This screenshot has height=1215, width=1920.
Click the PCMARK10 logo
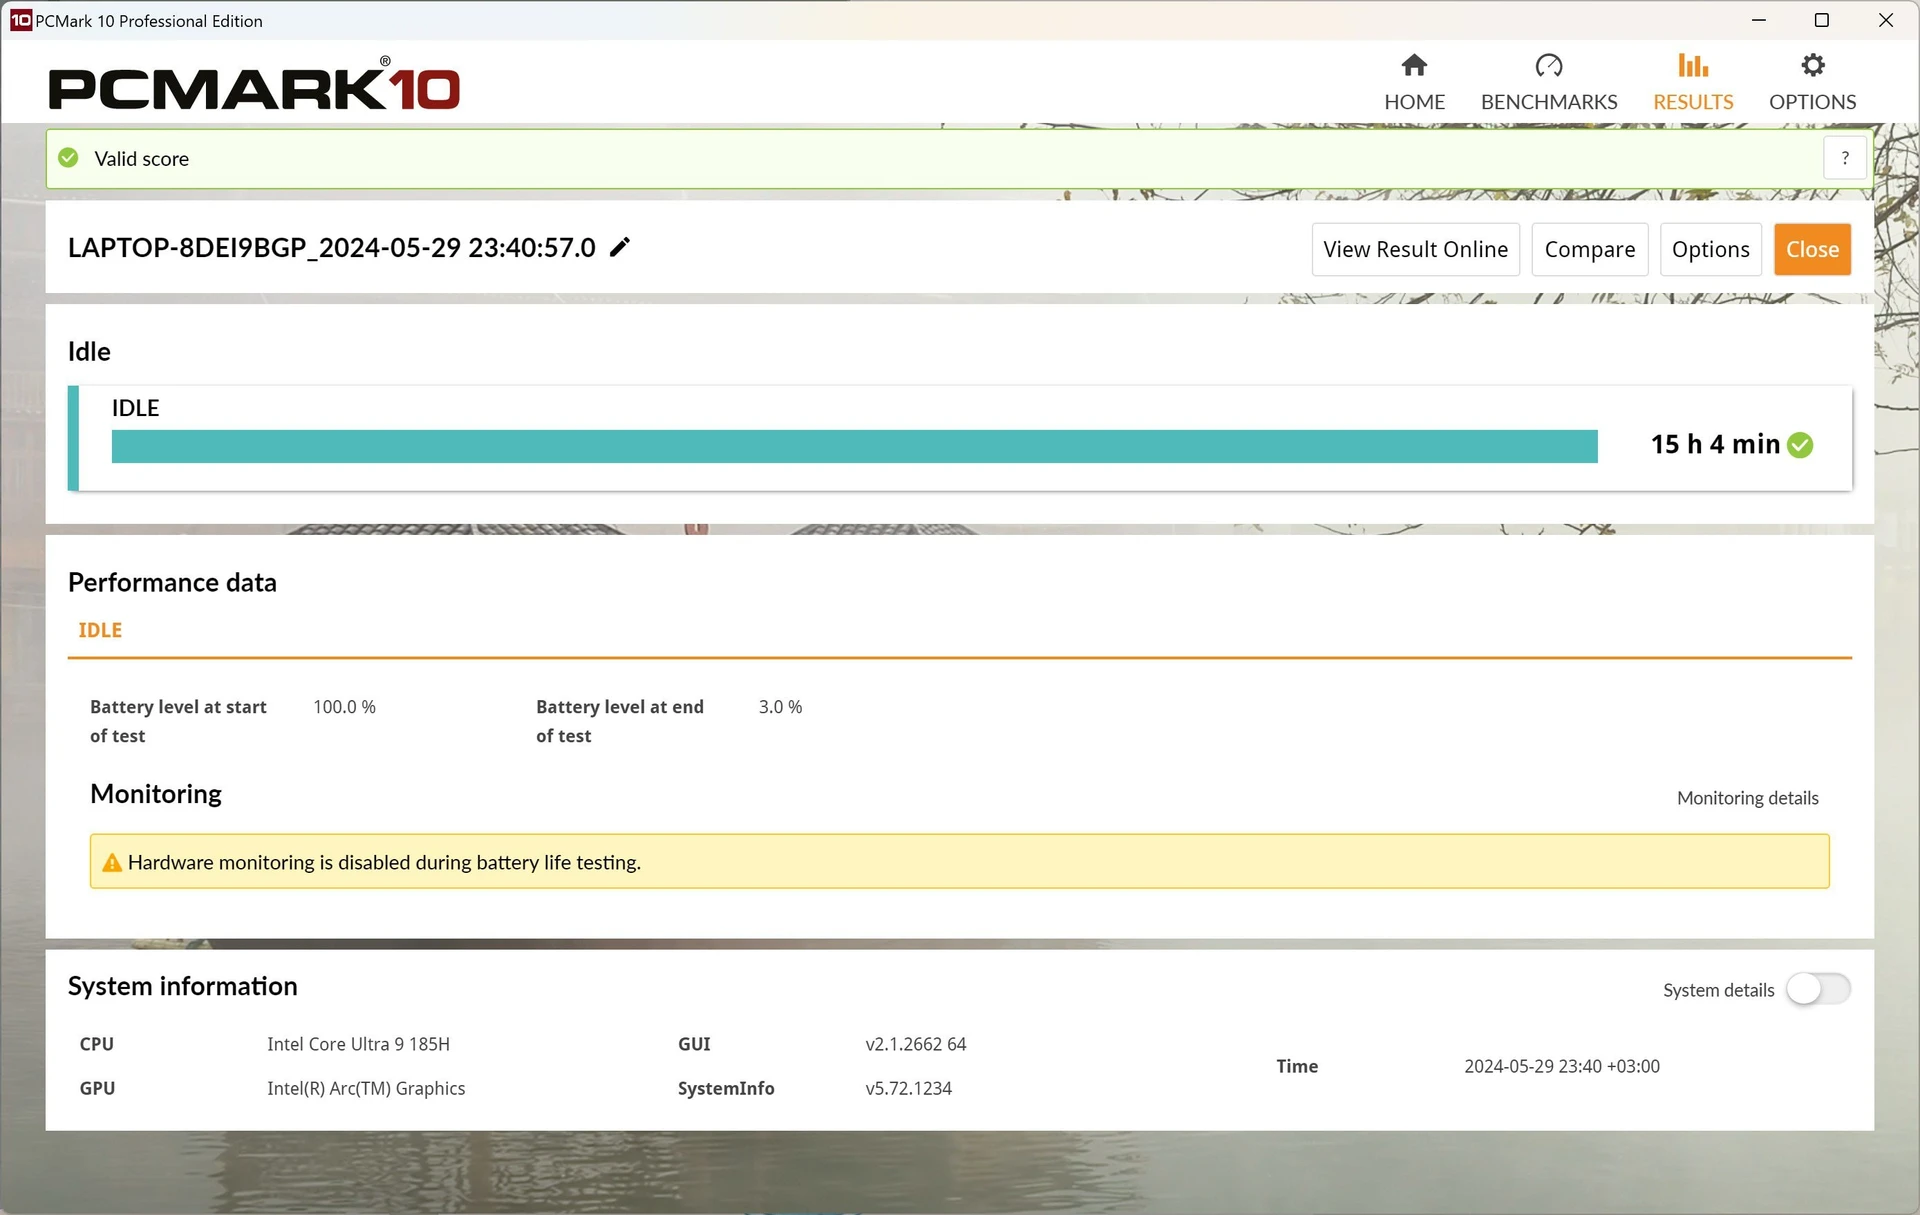pyautogui.click(x=254, y=84)
